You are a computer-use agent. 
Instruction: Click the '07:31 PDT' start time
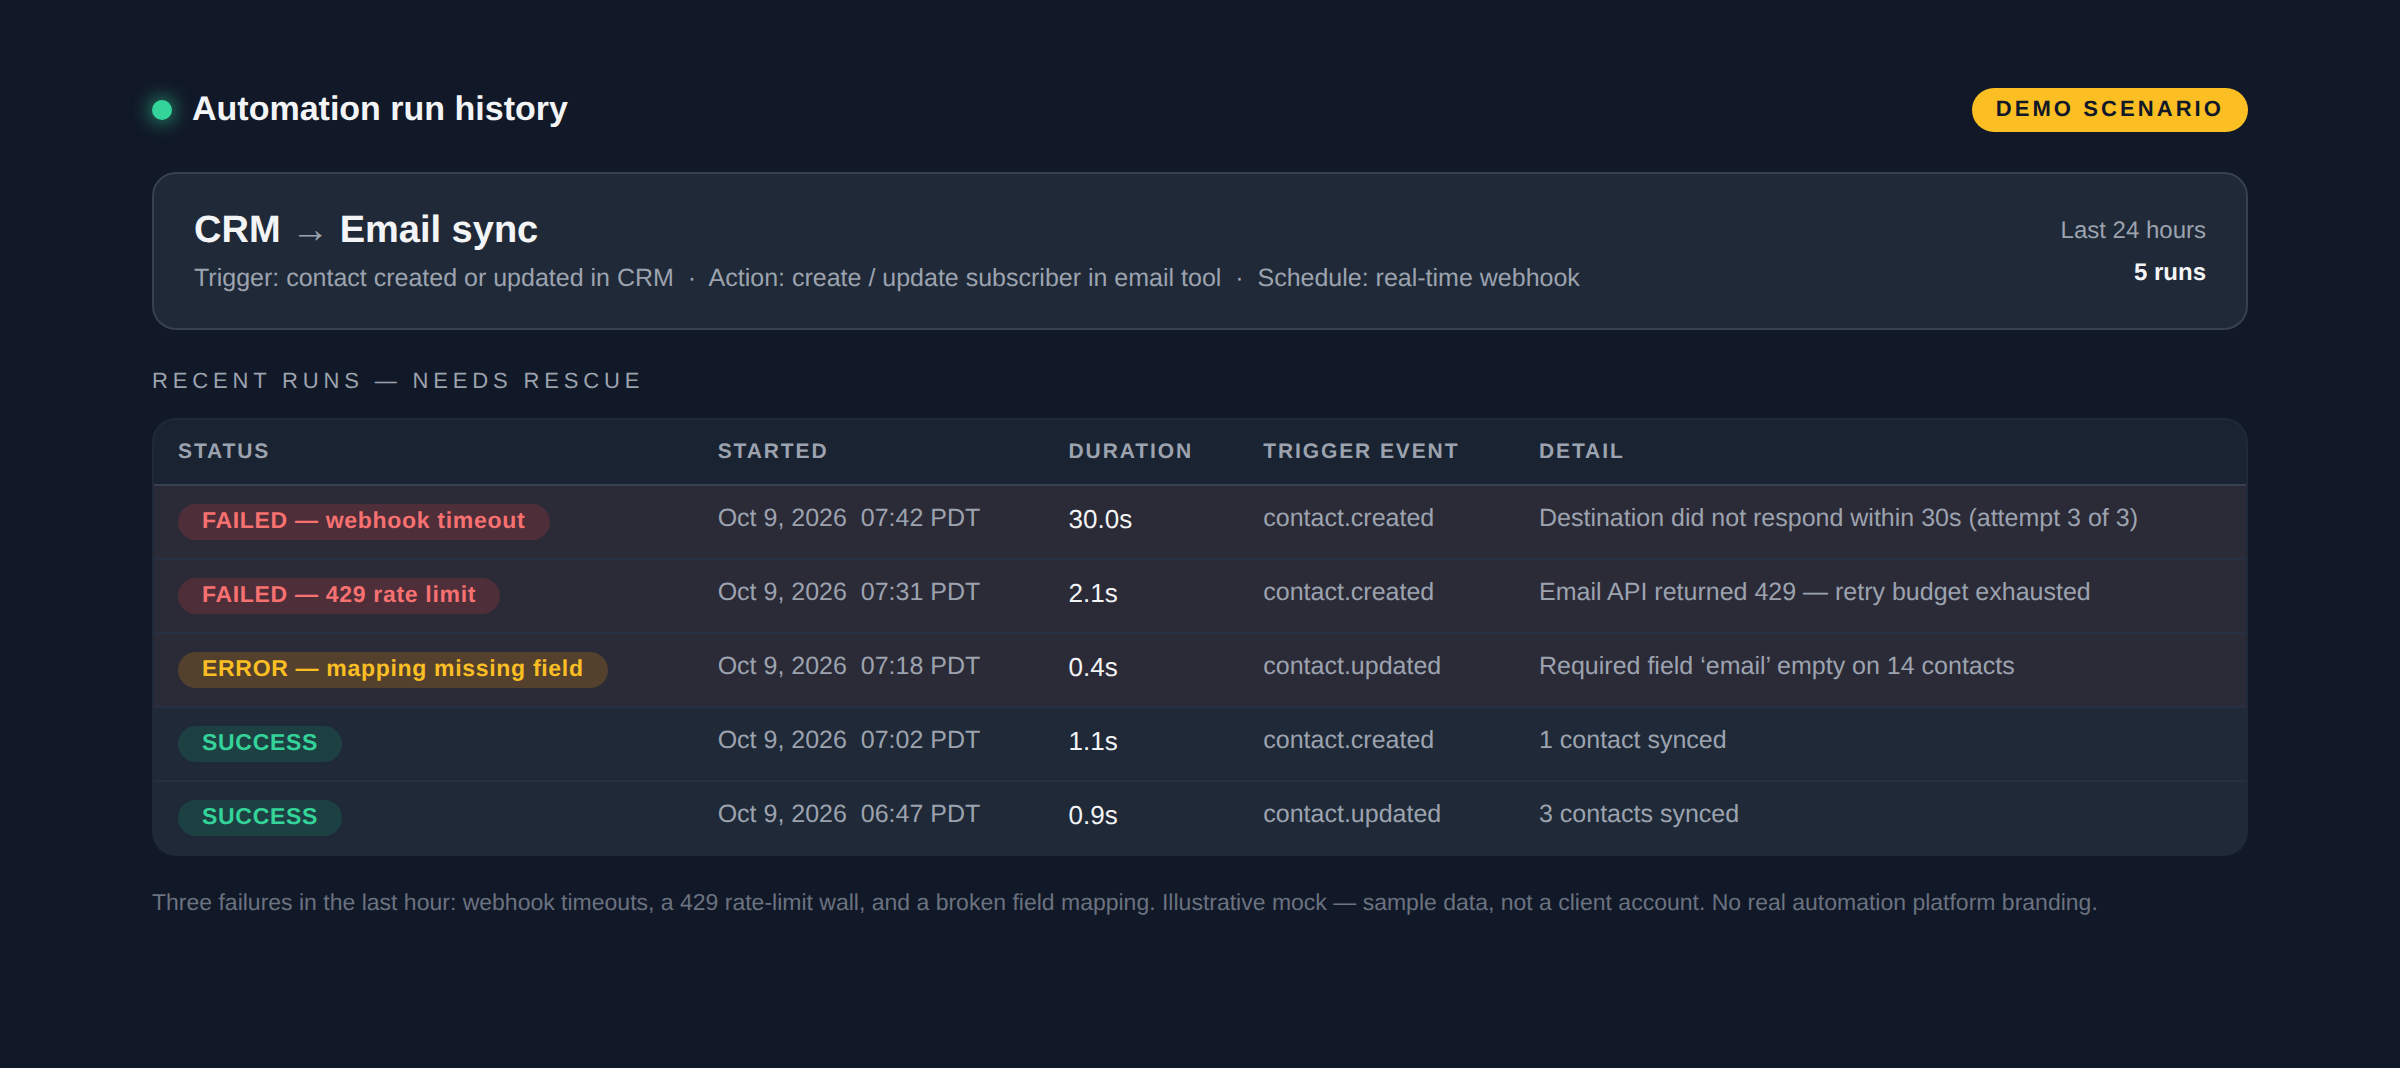click(920, 592)
